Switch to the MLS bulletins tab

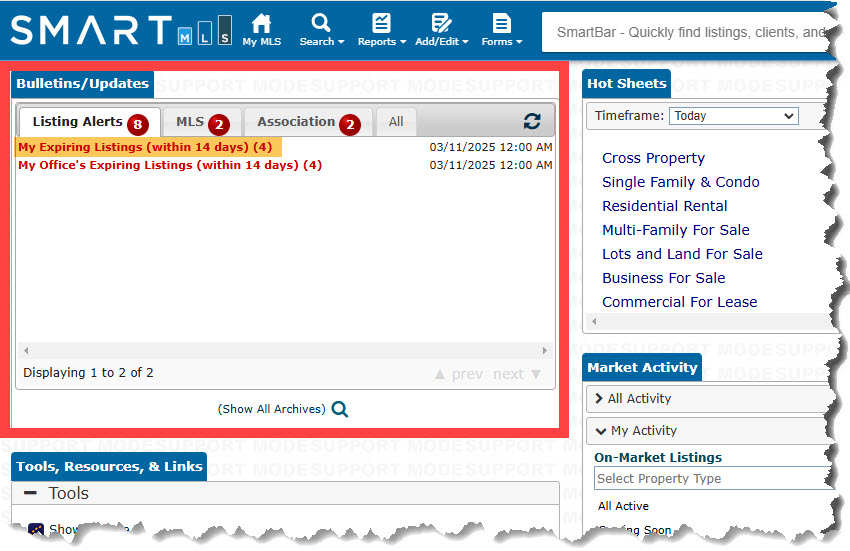click(x=202, y=122)
